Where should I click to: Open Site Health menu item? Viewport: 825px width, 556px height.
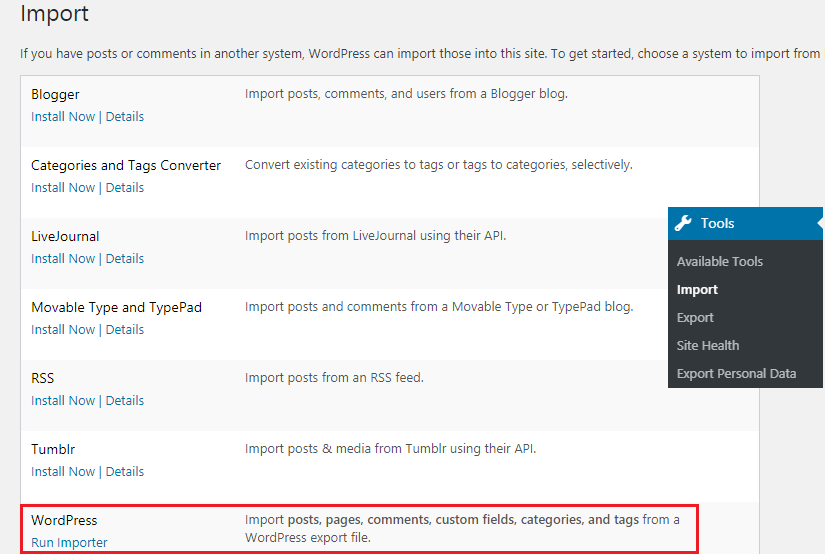(x=708, y=346)
